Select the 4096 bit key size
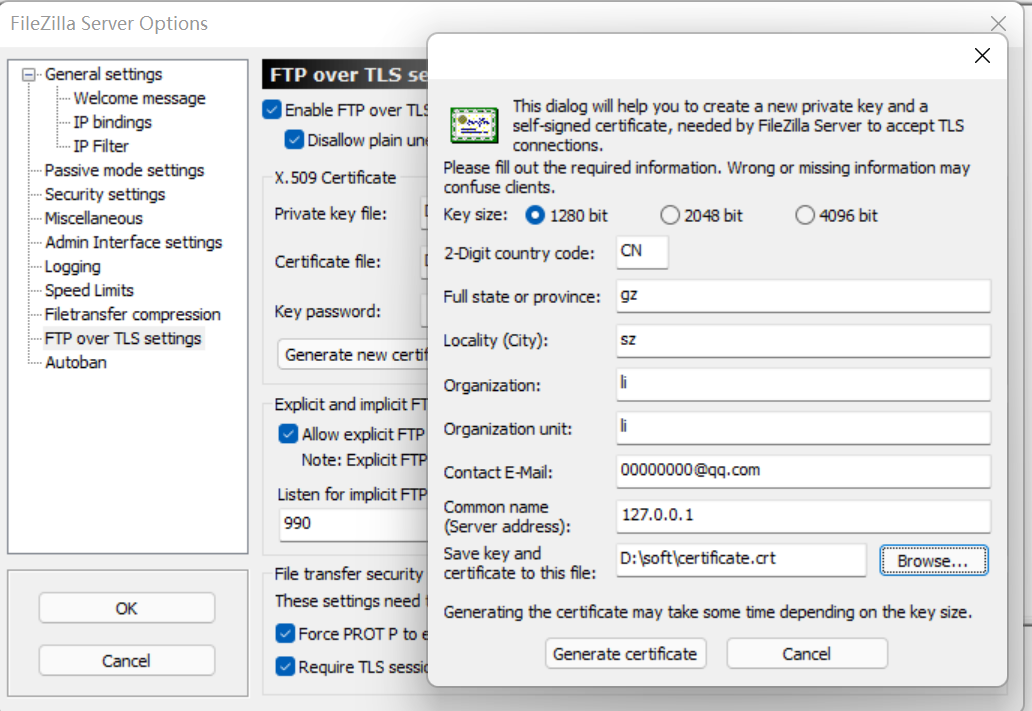Image resolution: width=1032 pixels, height=711 pixels. point(805,215)
